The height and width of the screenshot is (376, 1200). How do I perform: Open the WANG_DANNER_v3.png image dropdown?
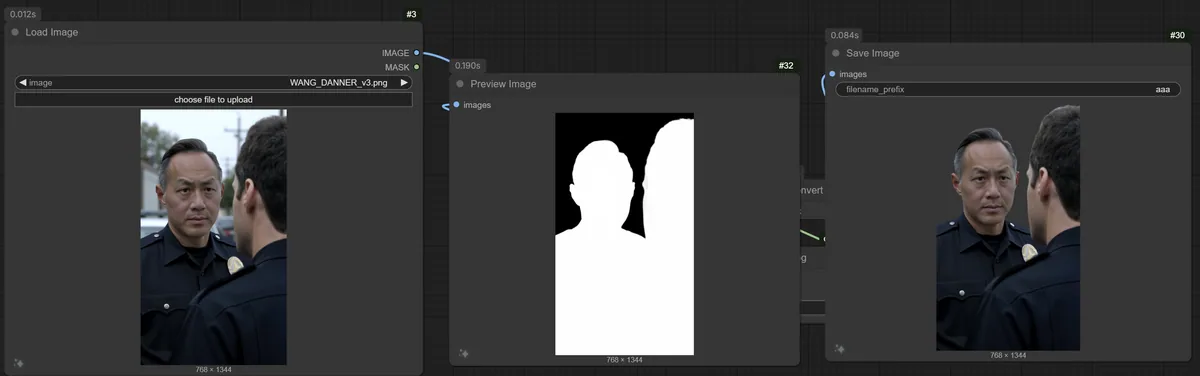click(214, 83)
